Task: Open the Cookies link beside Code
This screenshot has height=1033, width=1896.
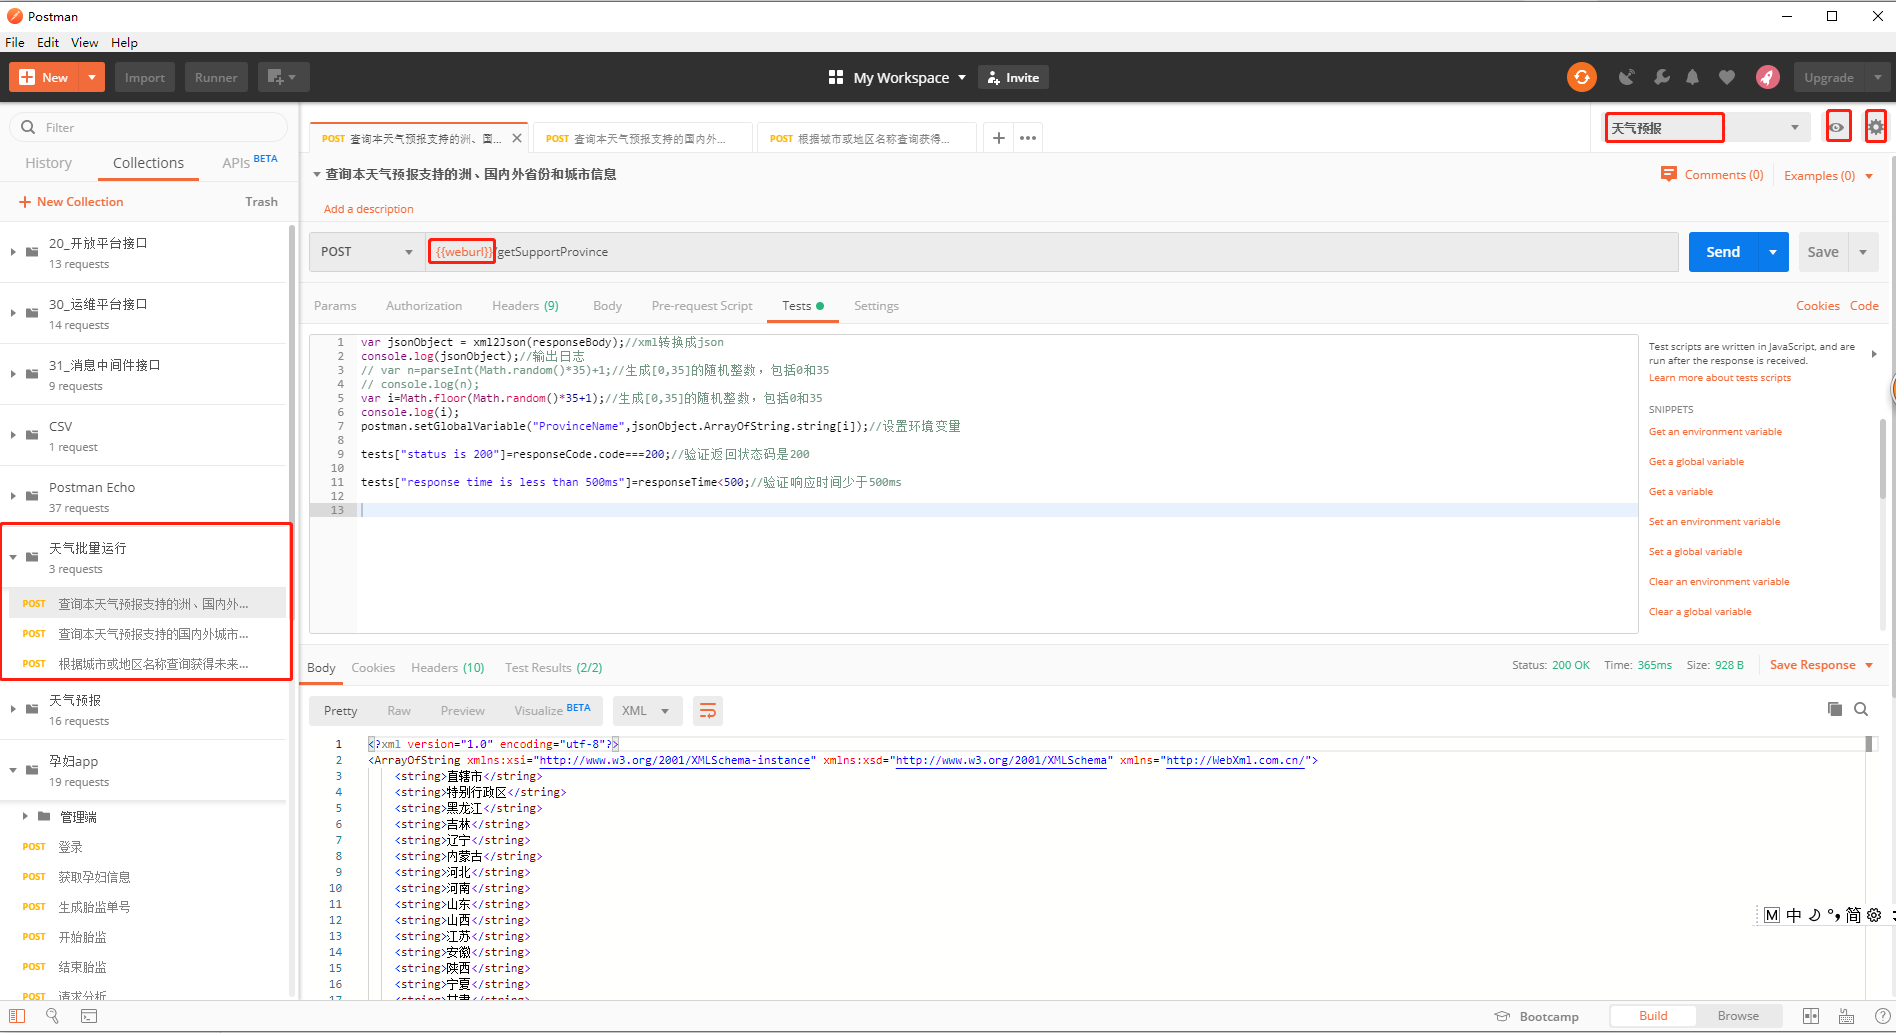Action: tap(1817, 306)
